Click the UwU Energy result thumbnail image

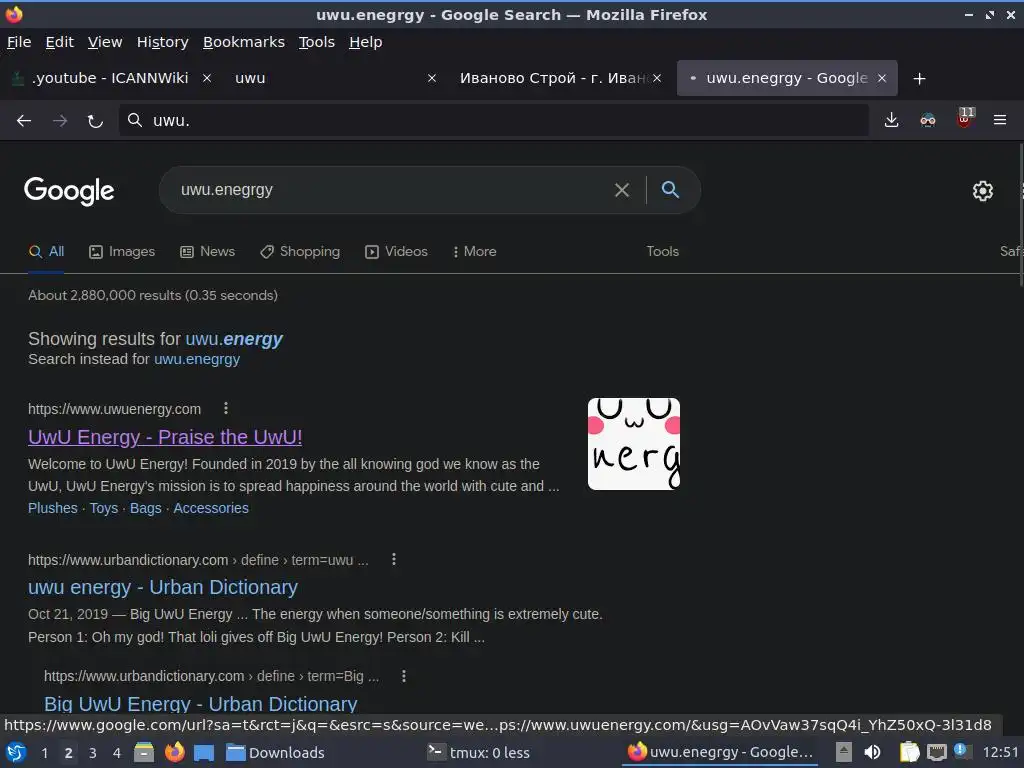tap(633, 444)
